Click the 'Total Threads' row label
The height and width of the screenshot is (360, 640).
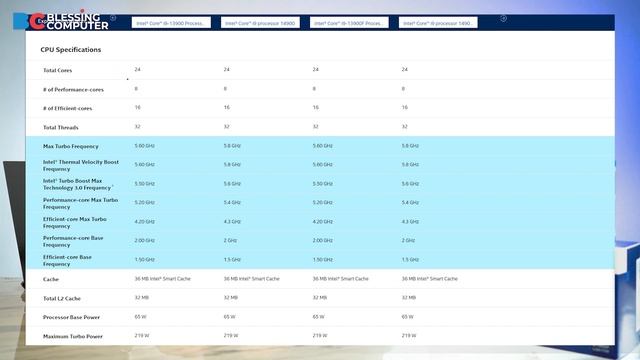click(61, 127)
